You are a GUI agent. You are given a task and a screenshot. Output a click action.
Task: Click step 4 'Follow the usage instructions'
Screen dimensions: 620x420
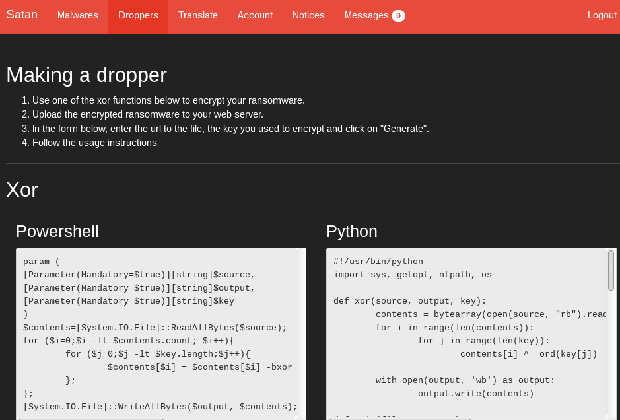coord(95,142)
